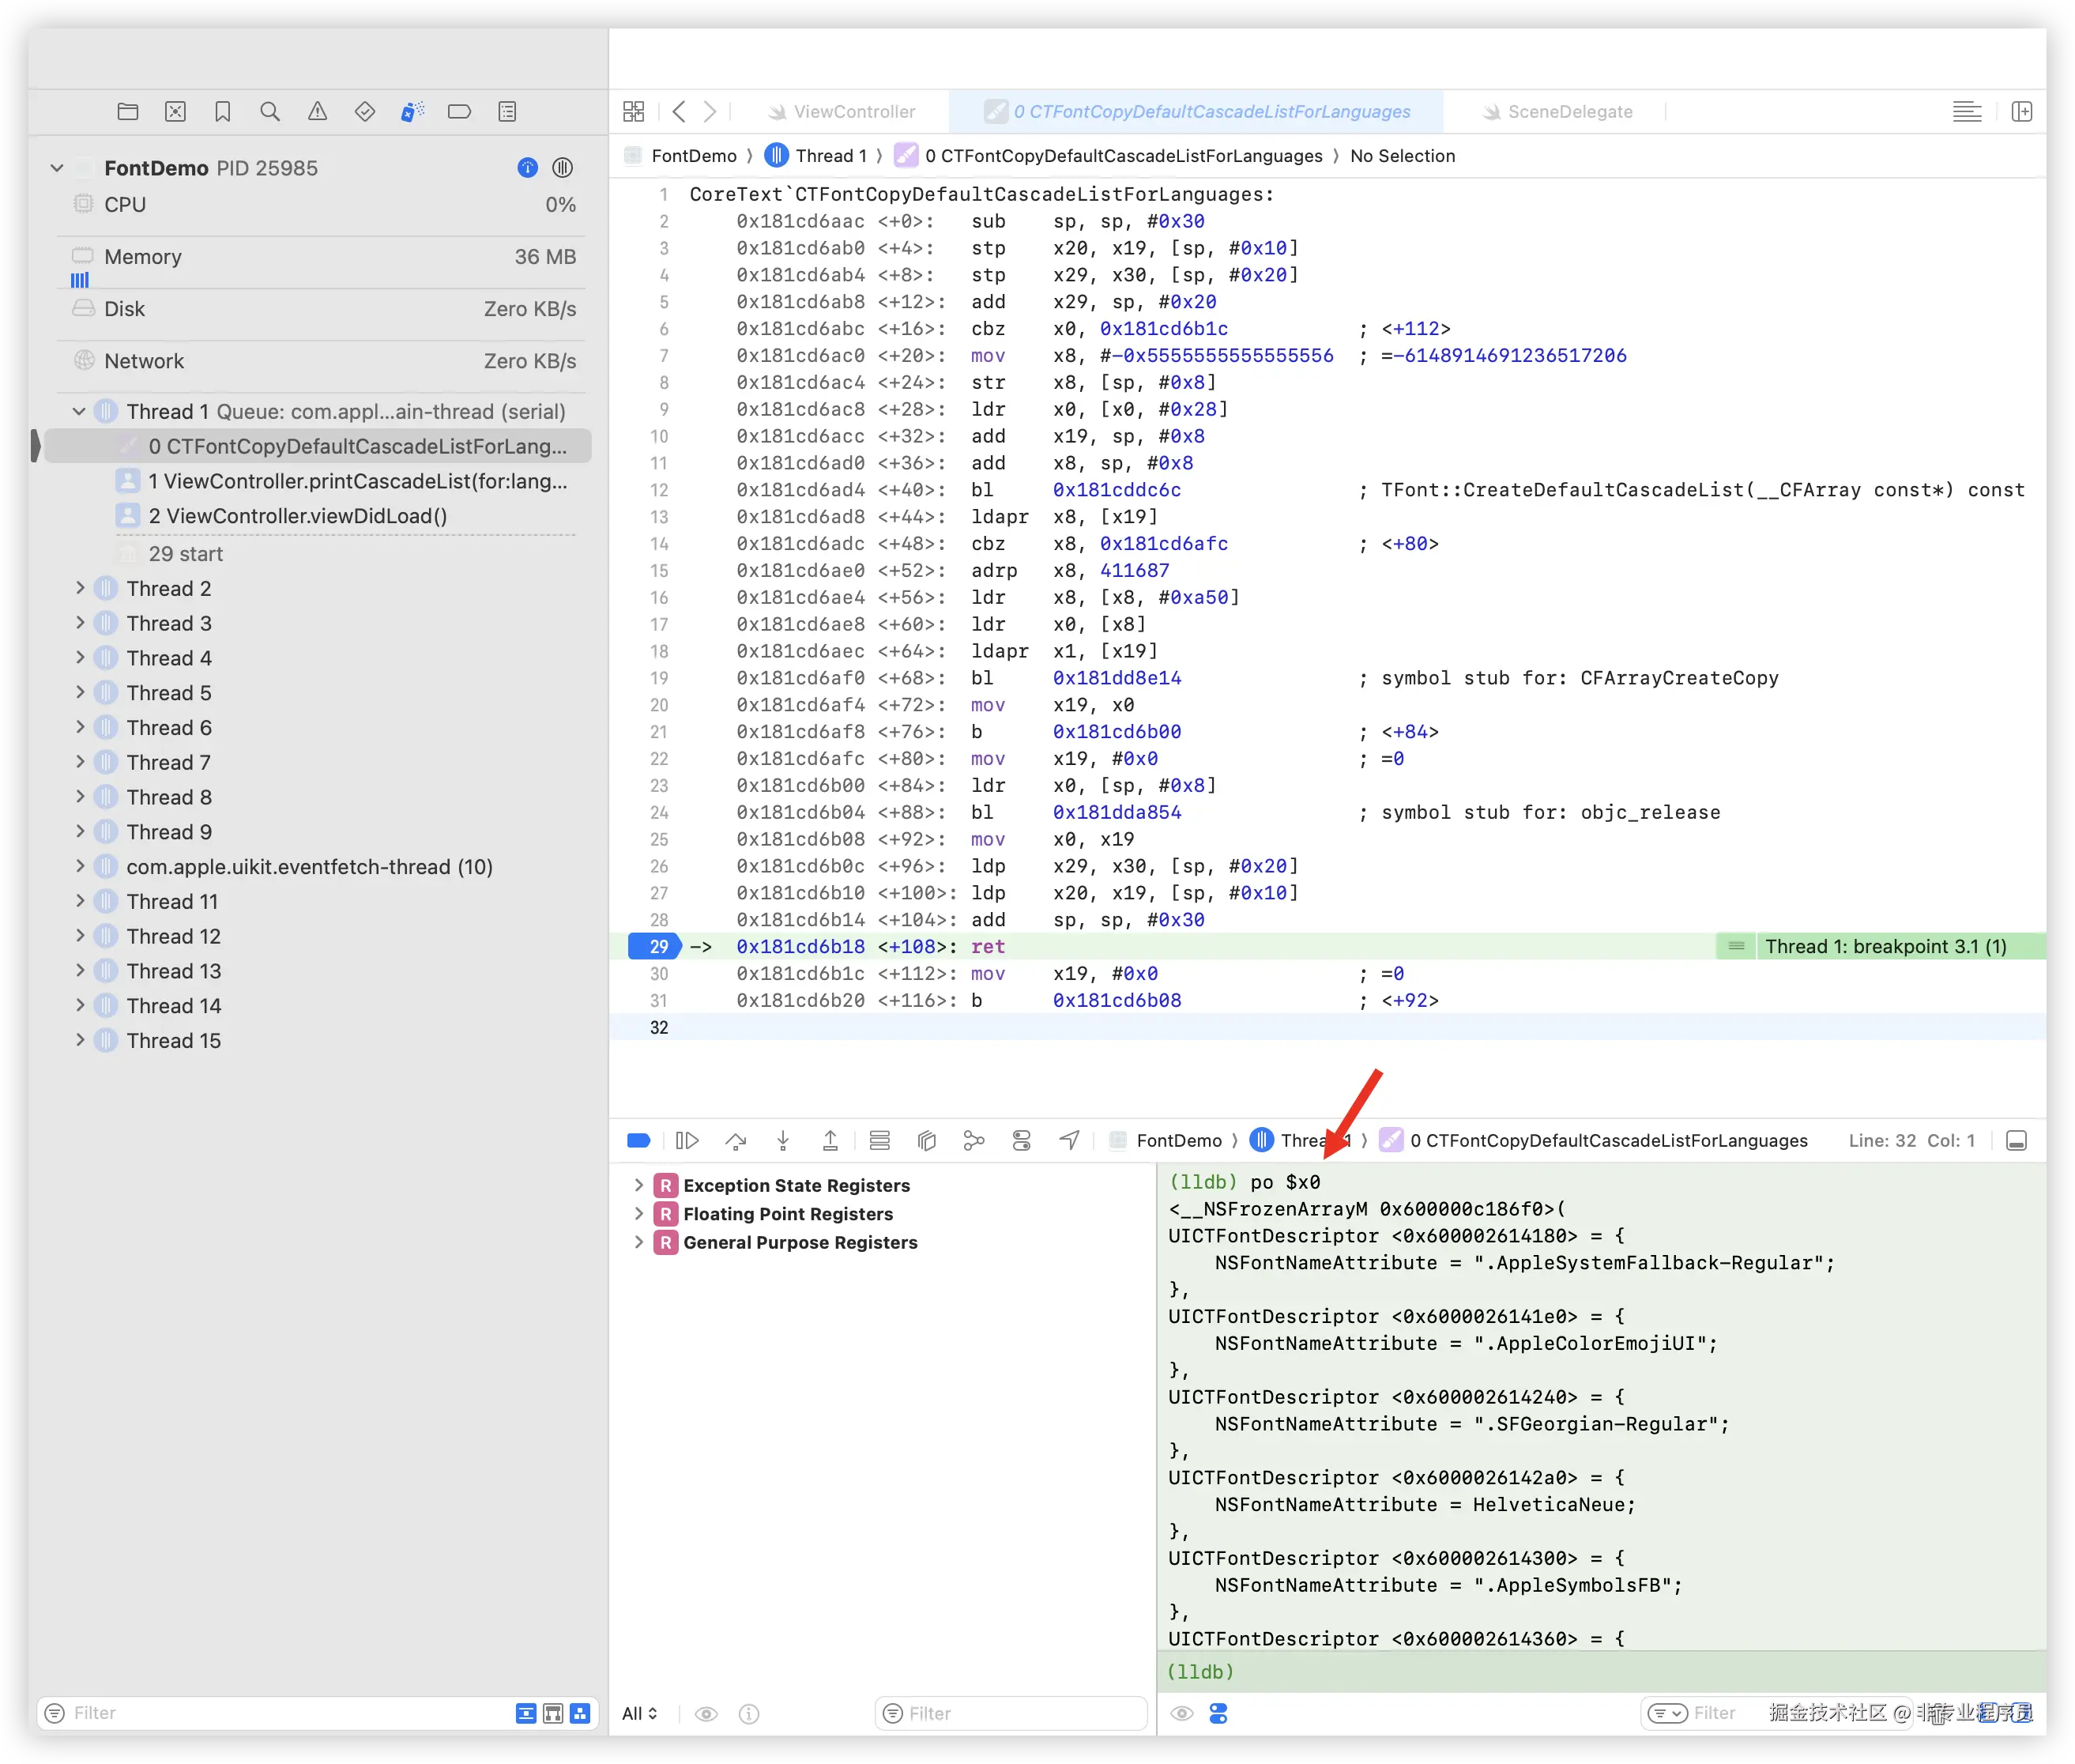Open Debug View Hierarchy icon
The image size is (2075, 1764).
tap(927, 1140)
